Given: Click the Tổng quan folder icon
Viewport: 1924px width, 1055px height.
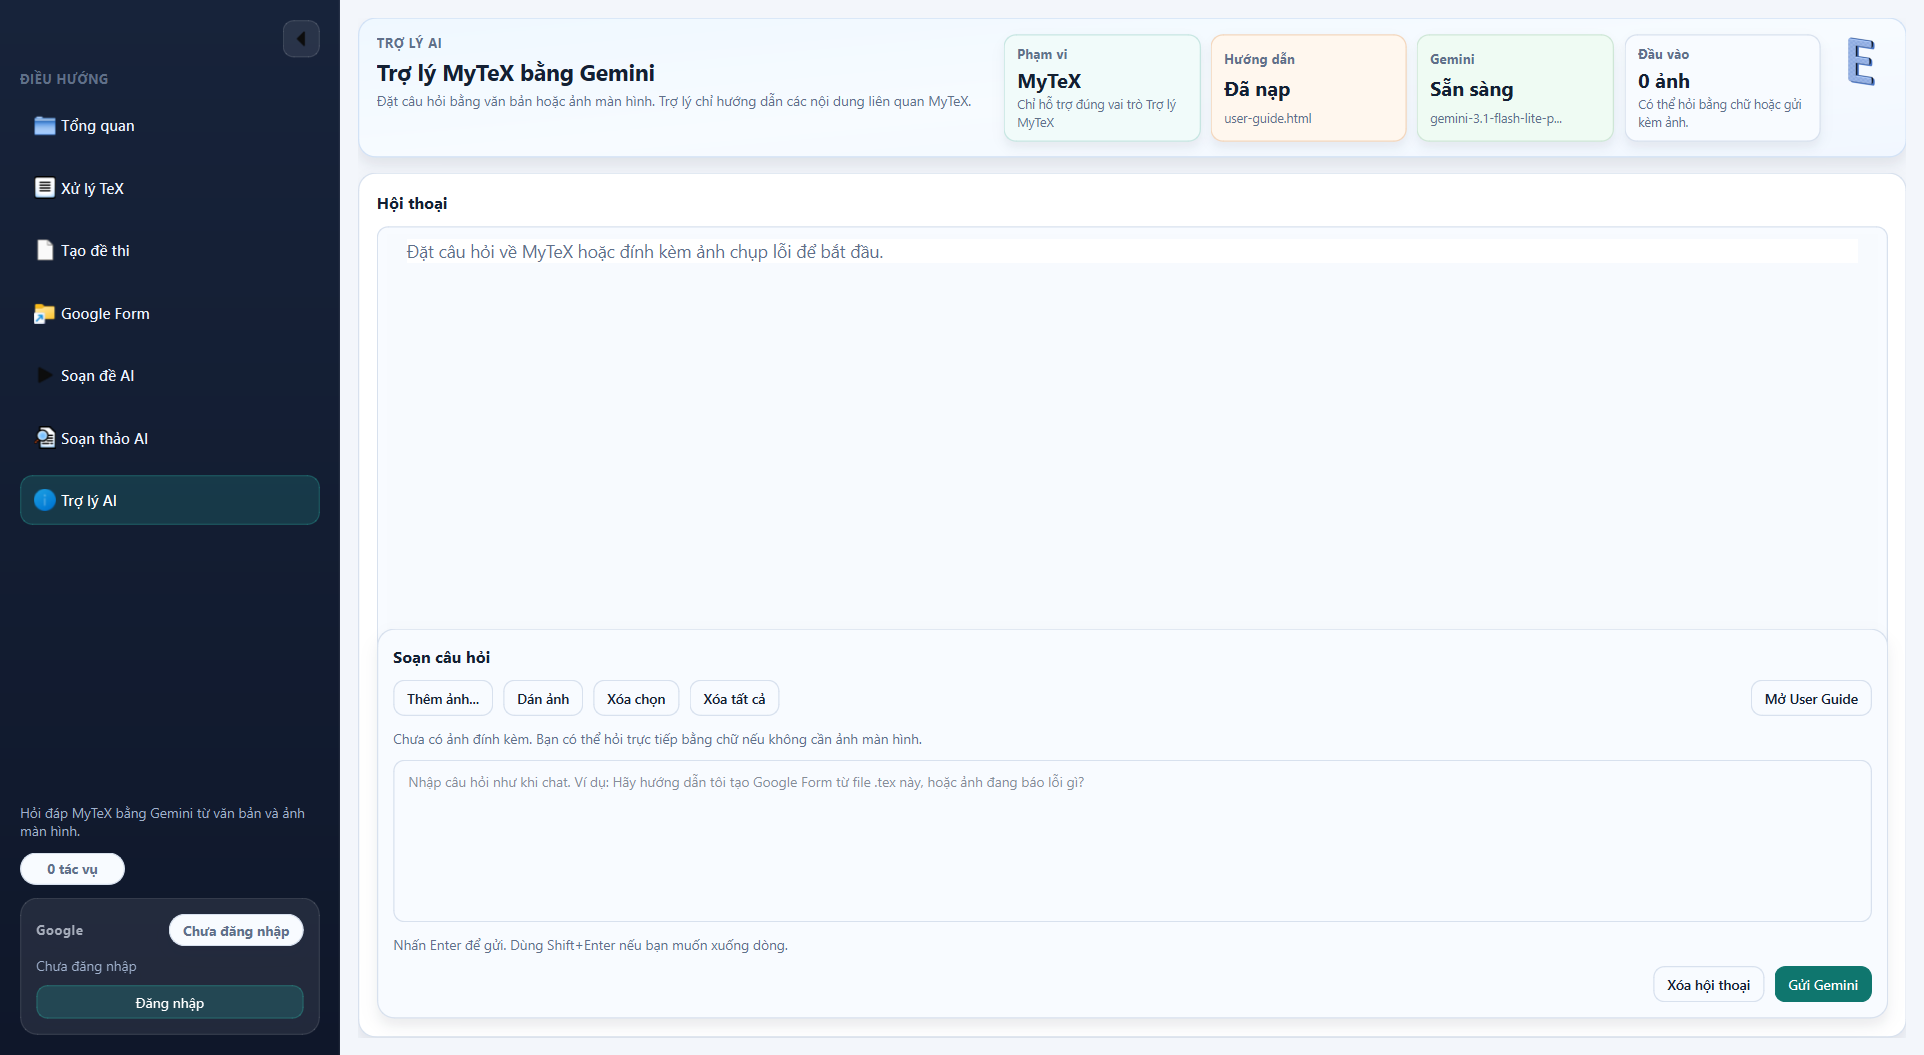Looking at the screenshot, I should 44,126.
